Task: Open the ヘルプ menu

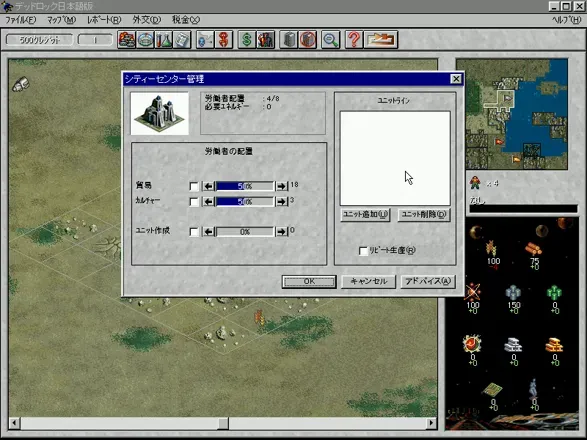Action: (567, 20)
